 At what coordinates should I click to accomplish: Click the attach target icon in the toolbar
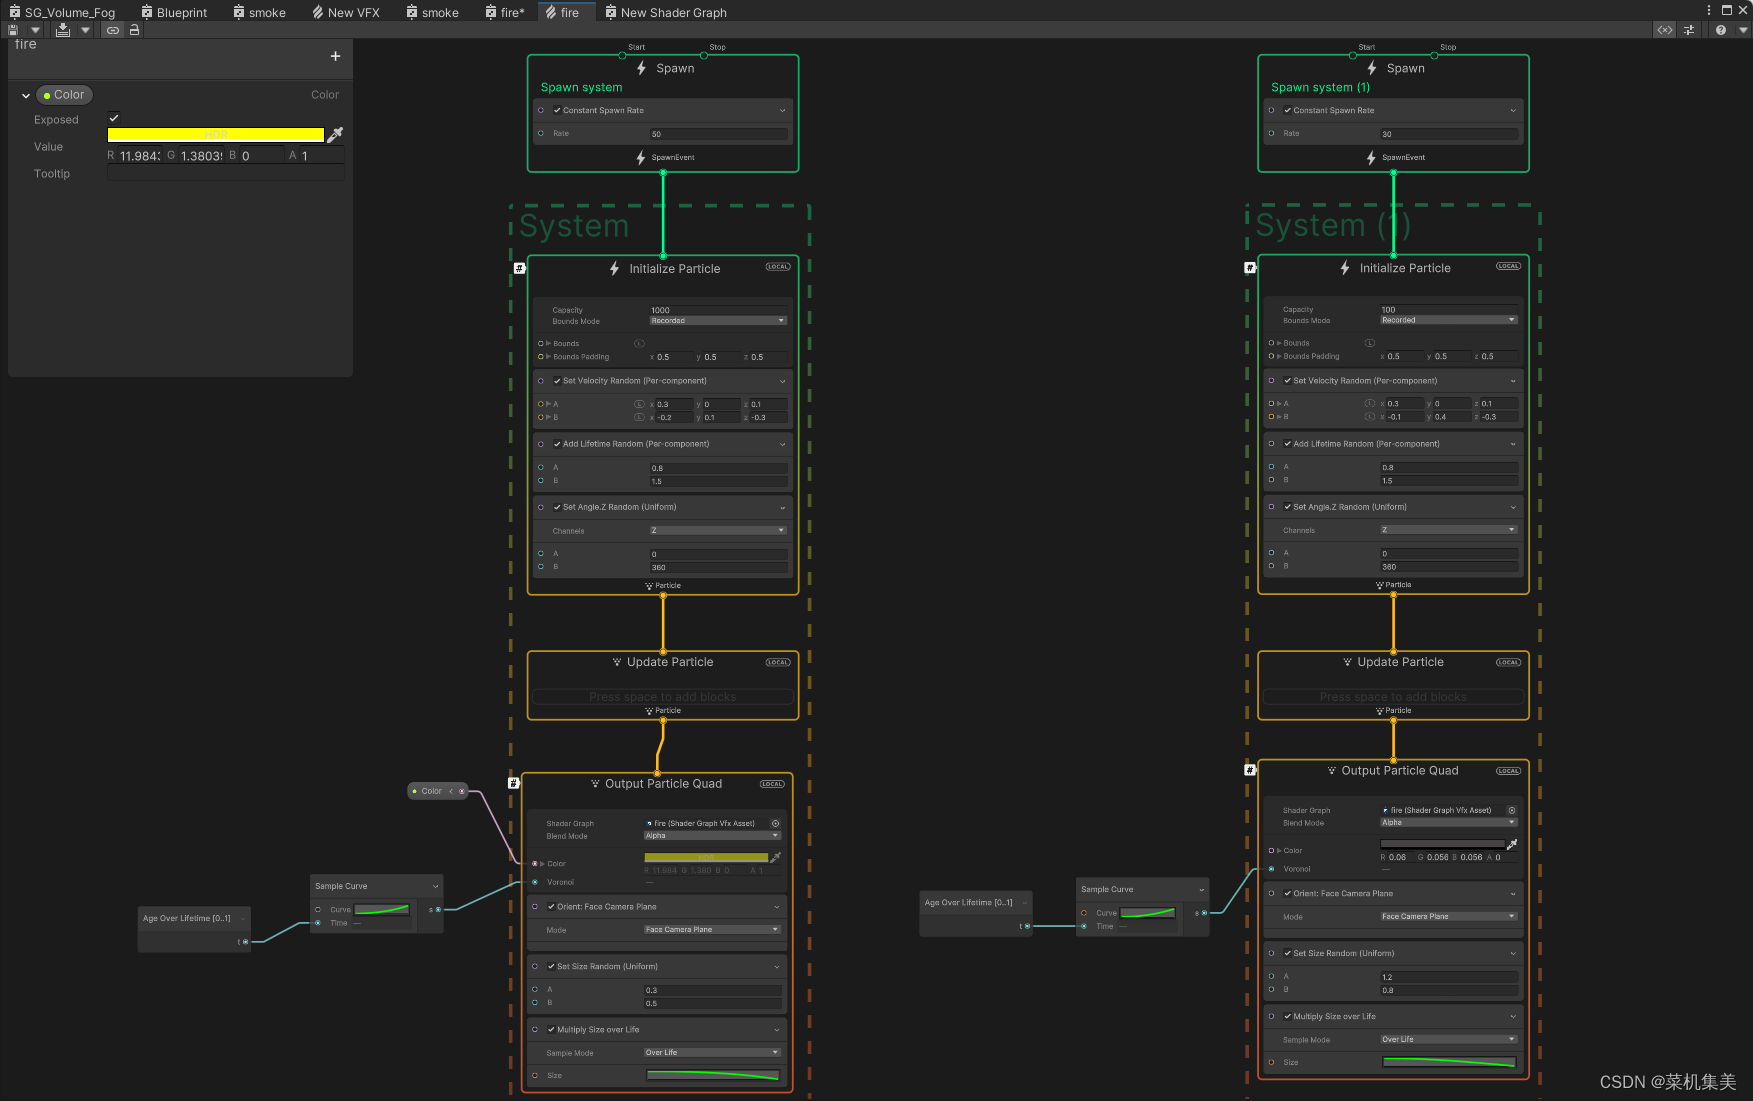point(113,29)
